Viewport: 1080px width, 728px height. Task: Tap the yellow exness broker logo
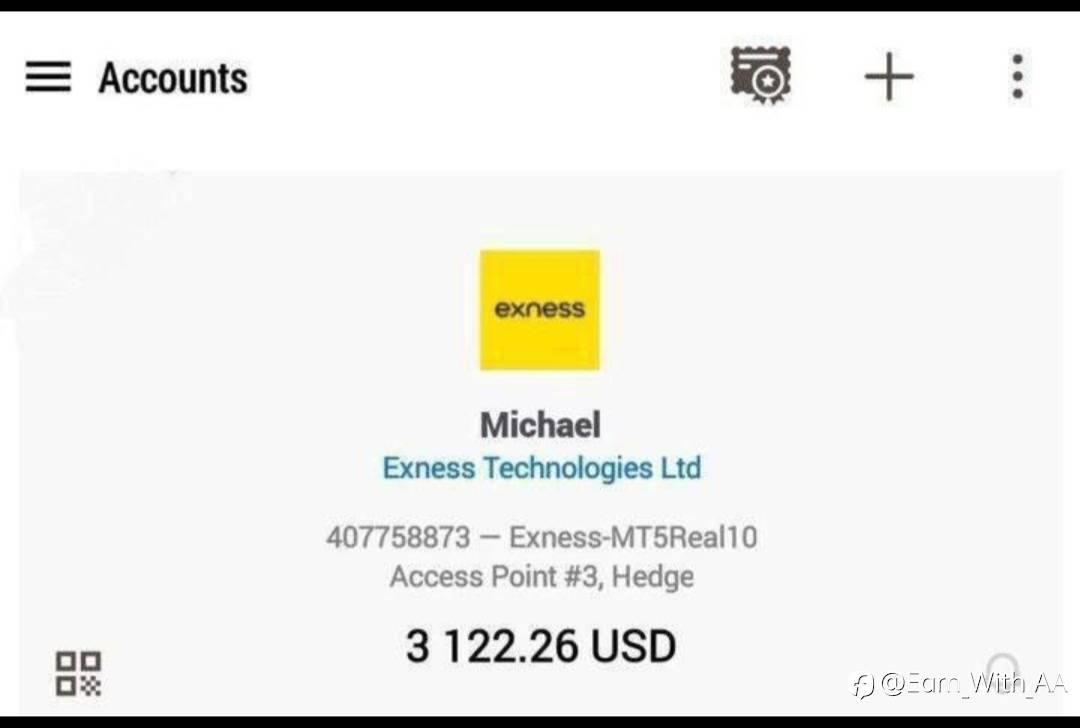[x=539, y=310]
